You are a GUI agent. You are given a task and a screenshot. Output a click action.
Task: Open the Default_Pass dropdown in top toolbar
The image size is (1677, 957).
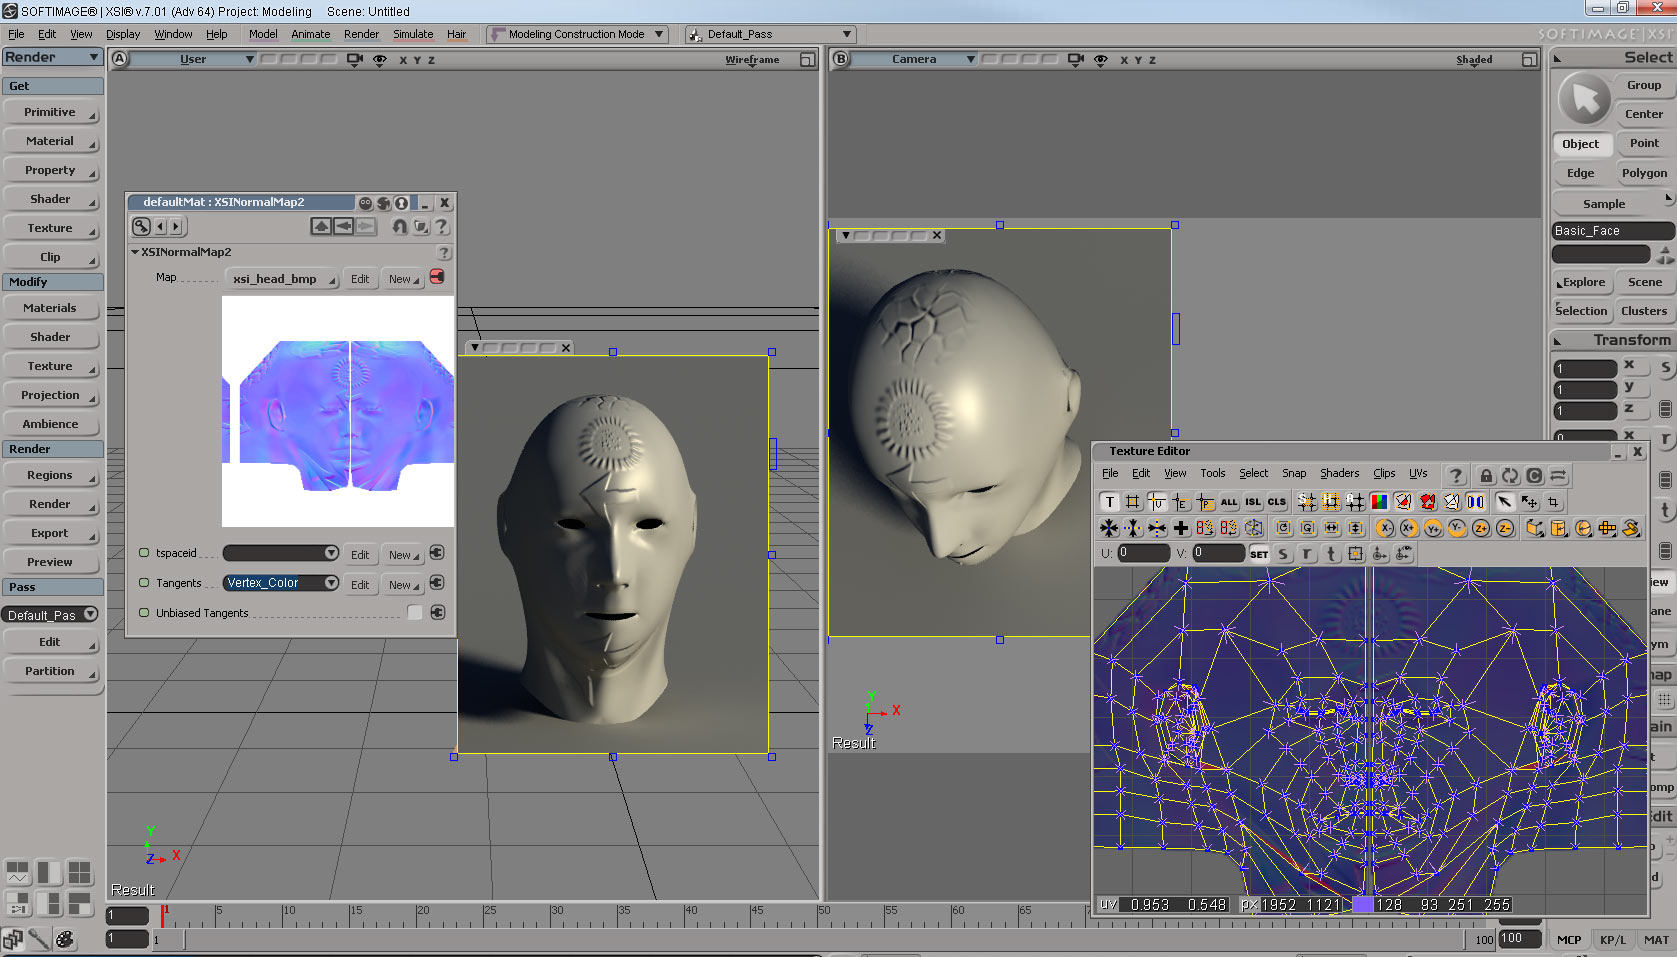pos(769,34)
